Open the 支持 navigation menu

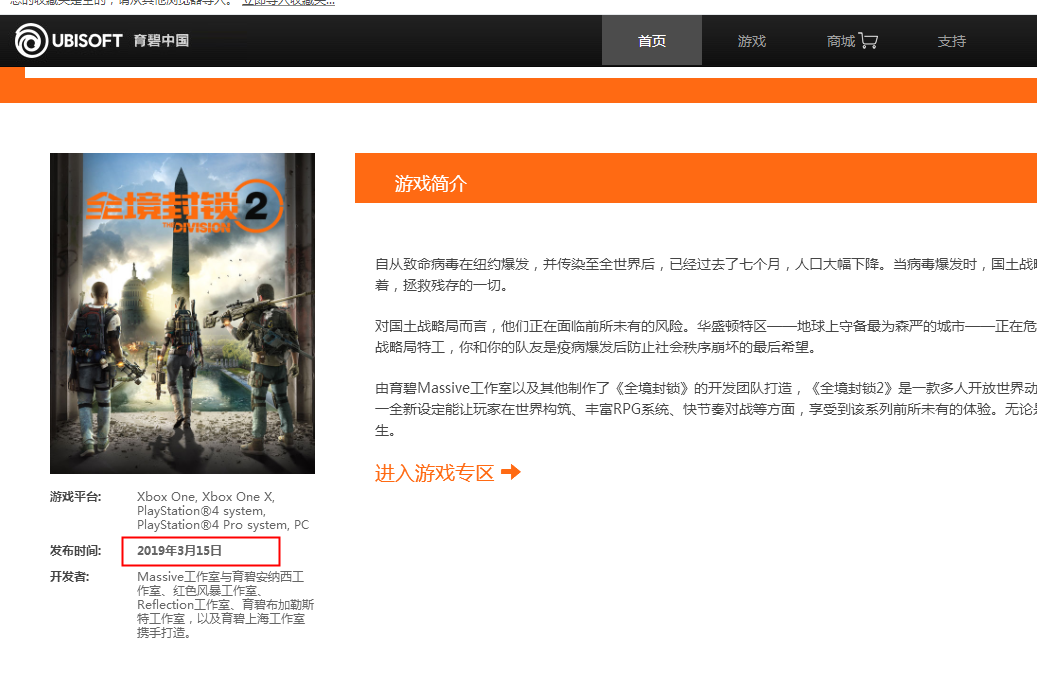pos(951,40)
